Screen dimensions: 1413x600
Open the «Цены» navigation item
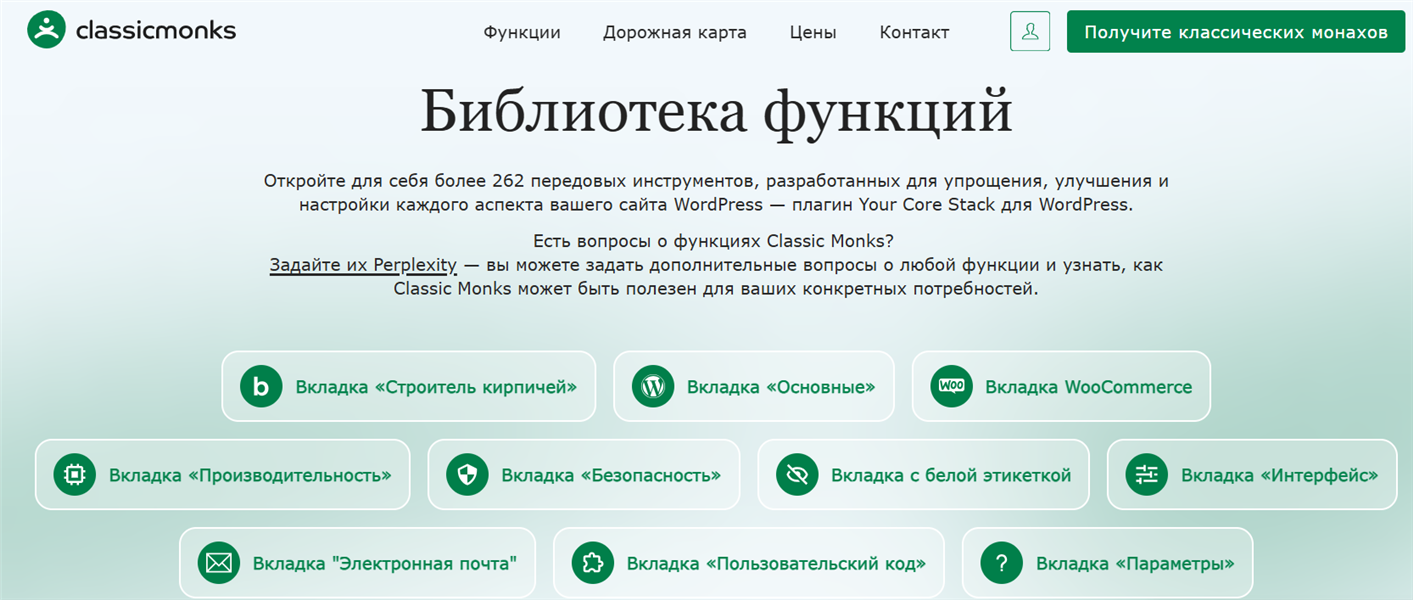pos(812,32)
